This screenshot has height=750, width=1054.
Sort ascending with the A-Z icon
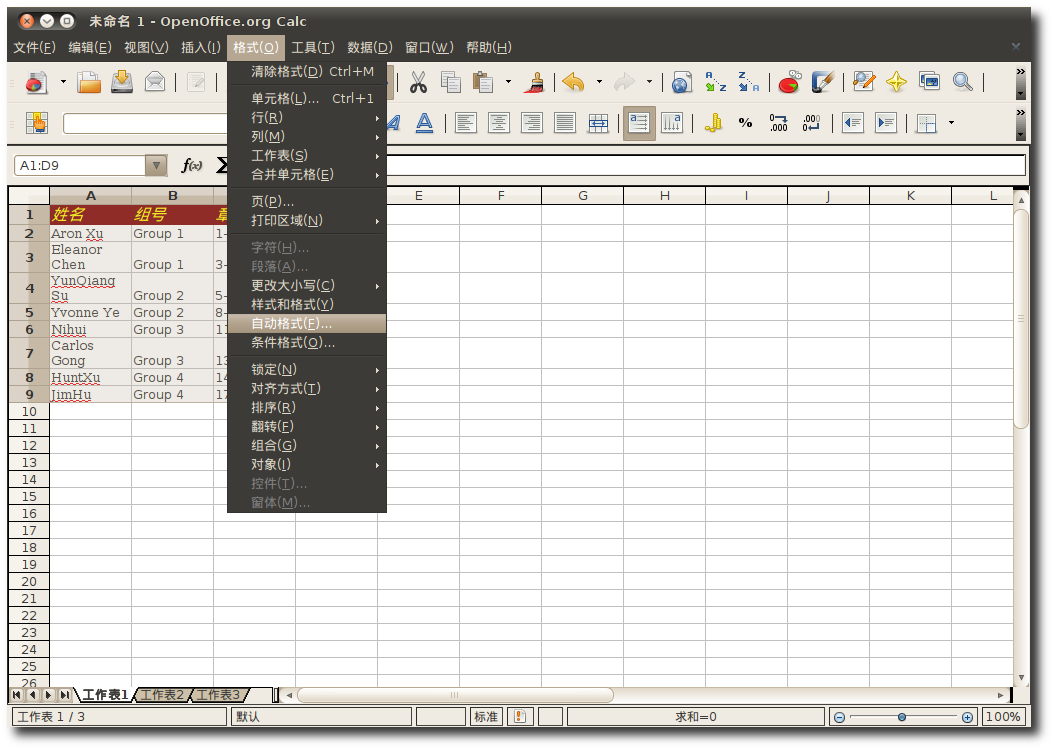715,83
